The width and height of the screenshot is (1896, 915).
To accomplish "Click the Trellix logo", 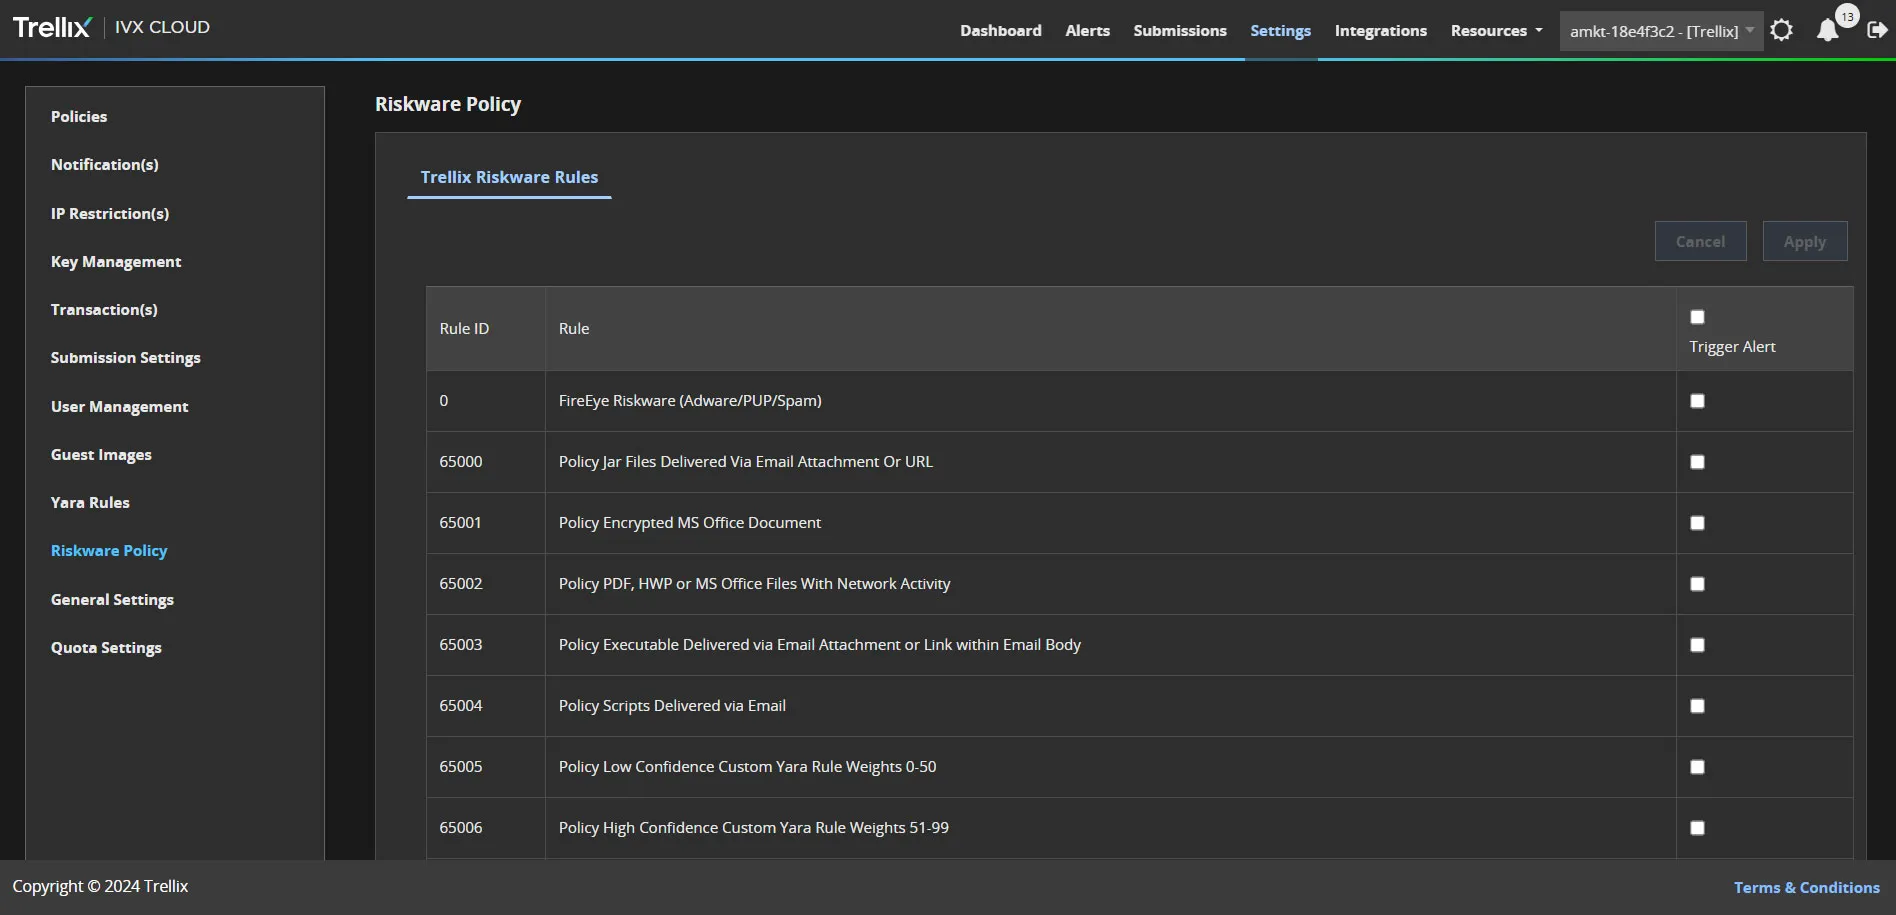I will coord(52,27).
